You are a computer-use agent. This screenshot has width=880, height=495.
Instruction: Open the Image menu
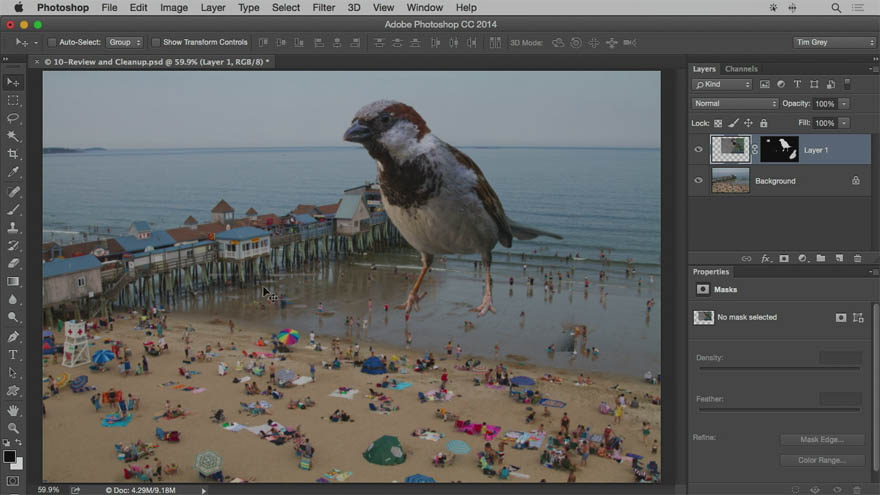click(x=174, y=8)
